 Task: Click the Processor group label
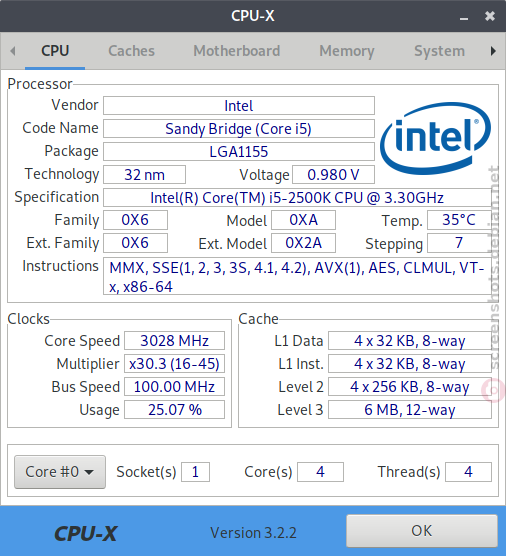pos(40,84)
